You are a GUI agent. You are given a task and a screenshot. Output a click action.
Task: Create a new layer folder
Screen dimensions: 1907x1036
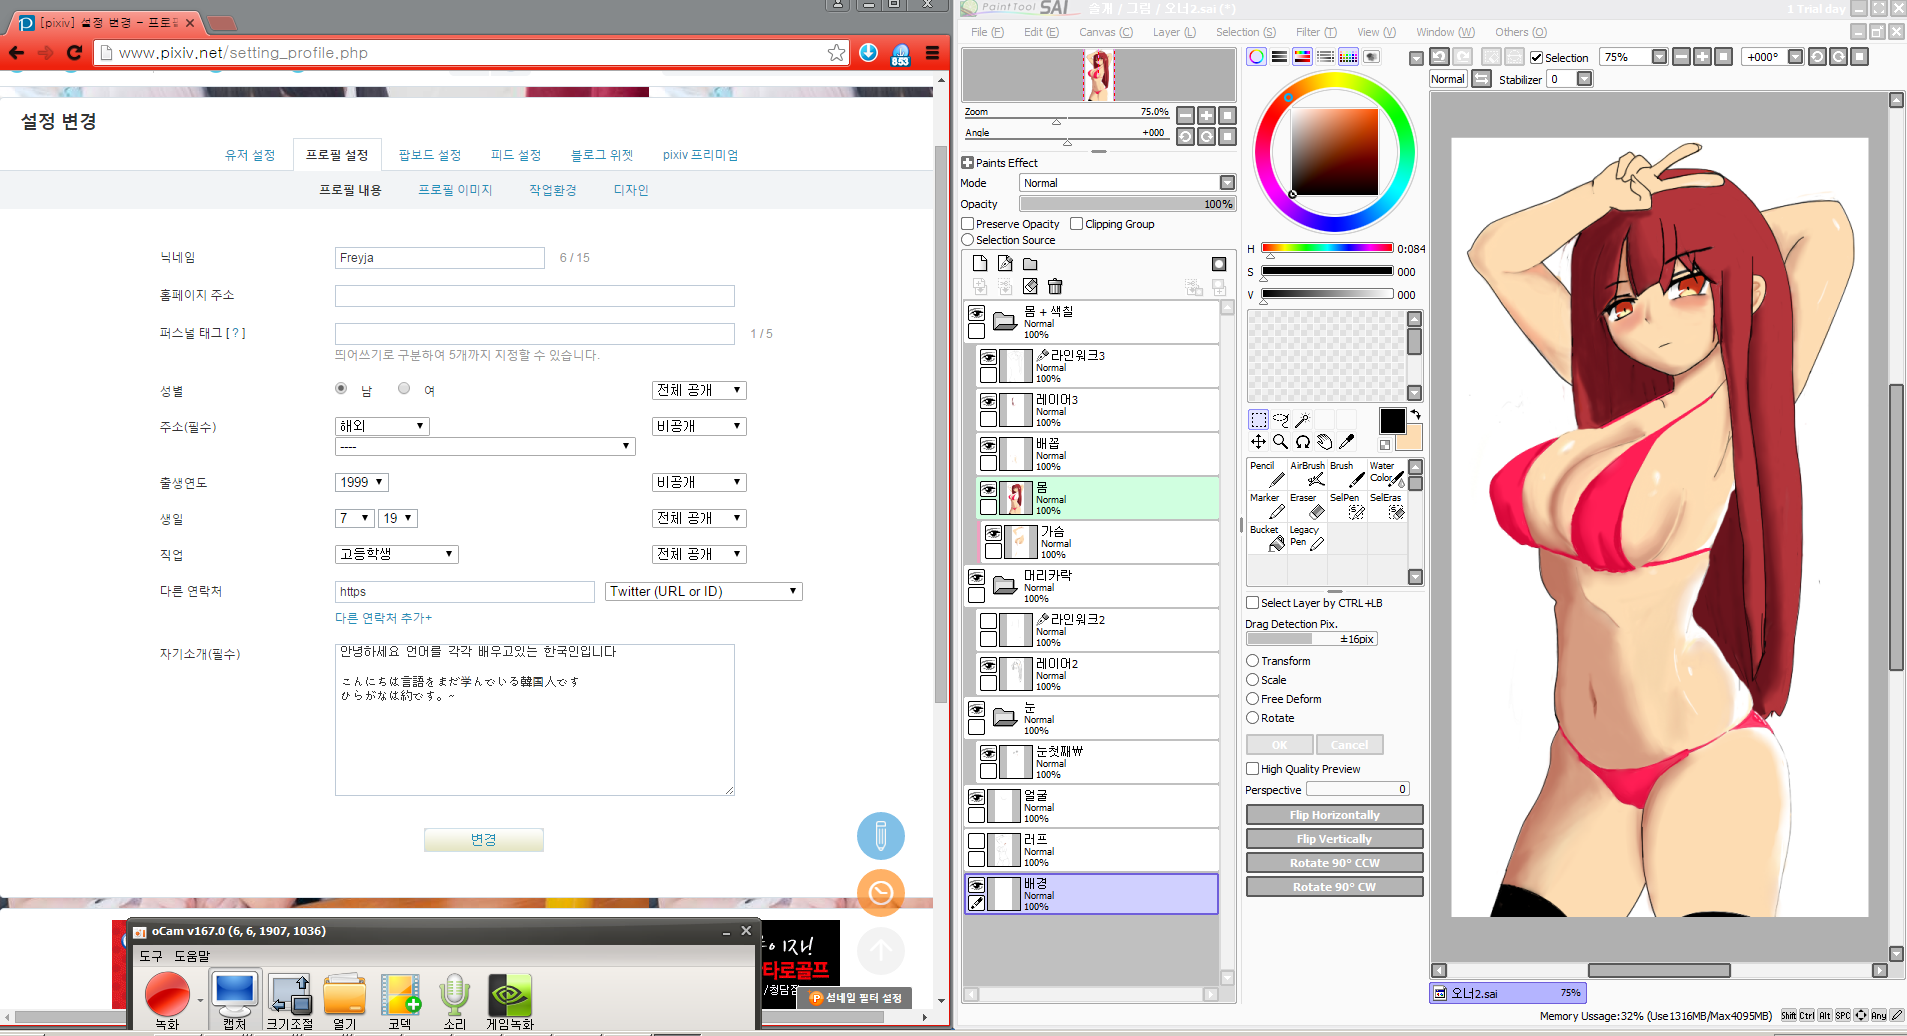1030,263
